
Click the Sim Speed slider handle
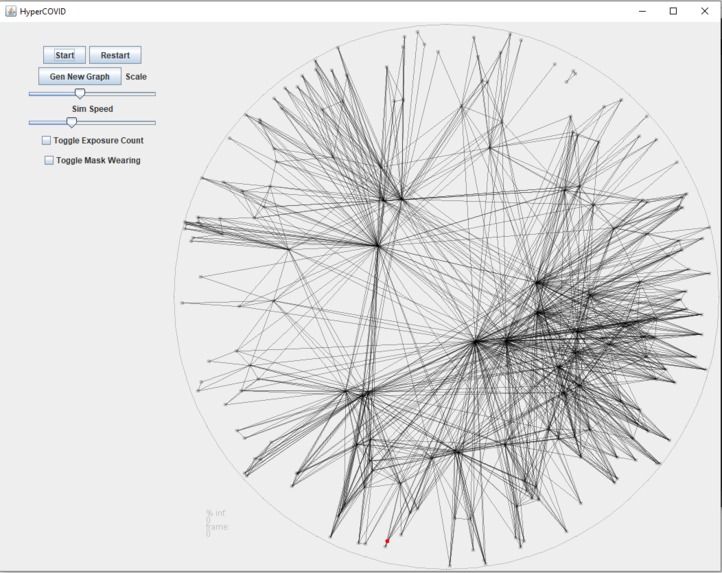click(71, 123)
